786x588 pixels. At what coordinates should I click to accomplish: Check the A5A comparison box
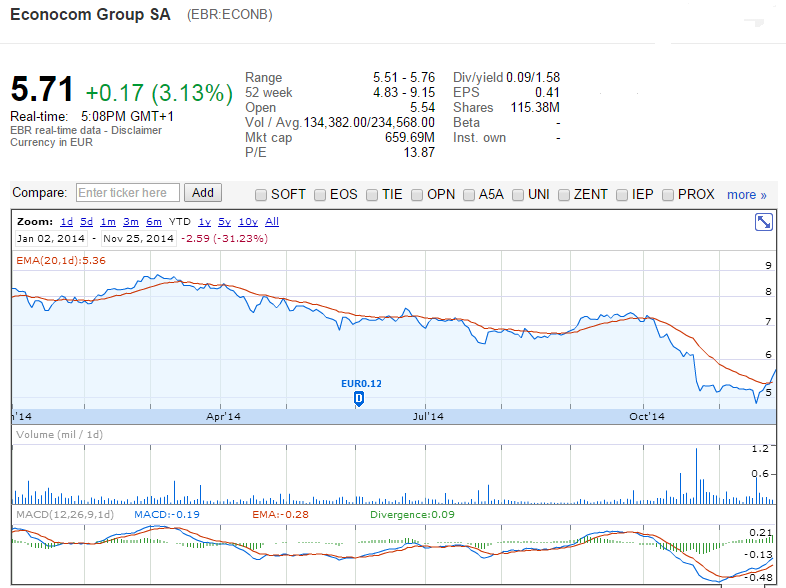[x=469, y=195]
